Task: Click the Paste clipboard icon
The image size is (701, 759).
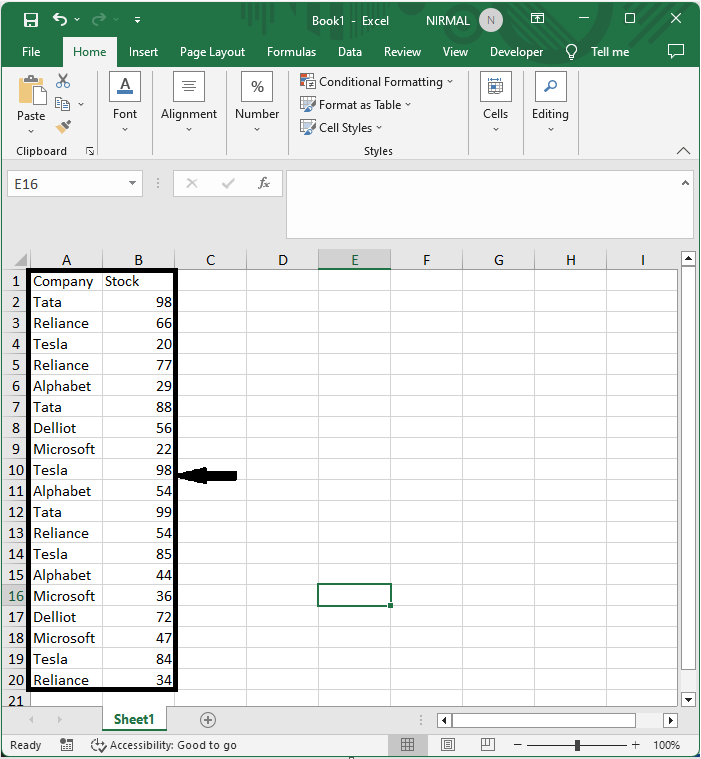Action: pyautogui.click(x=32, y=91)
